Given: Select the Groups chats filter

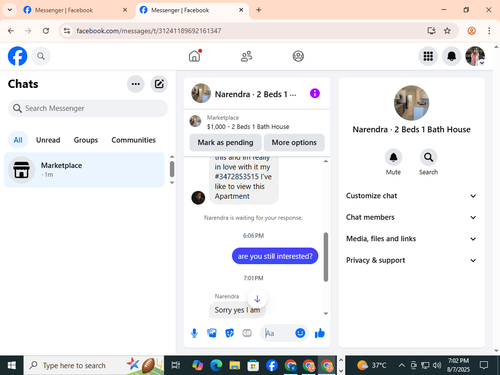Looking at the screenshot, I should pyautogui.click(x=86, y=140).
